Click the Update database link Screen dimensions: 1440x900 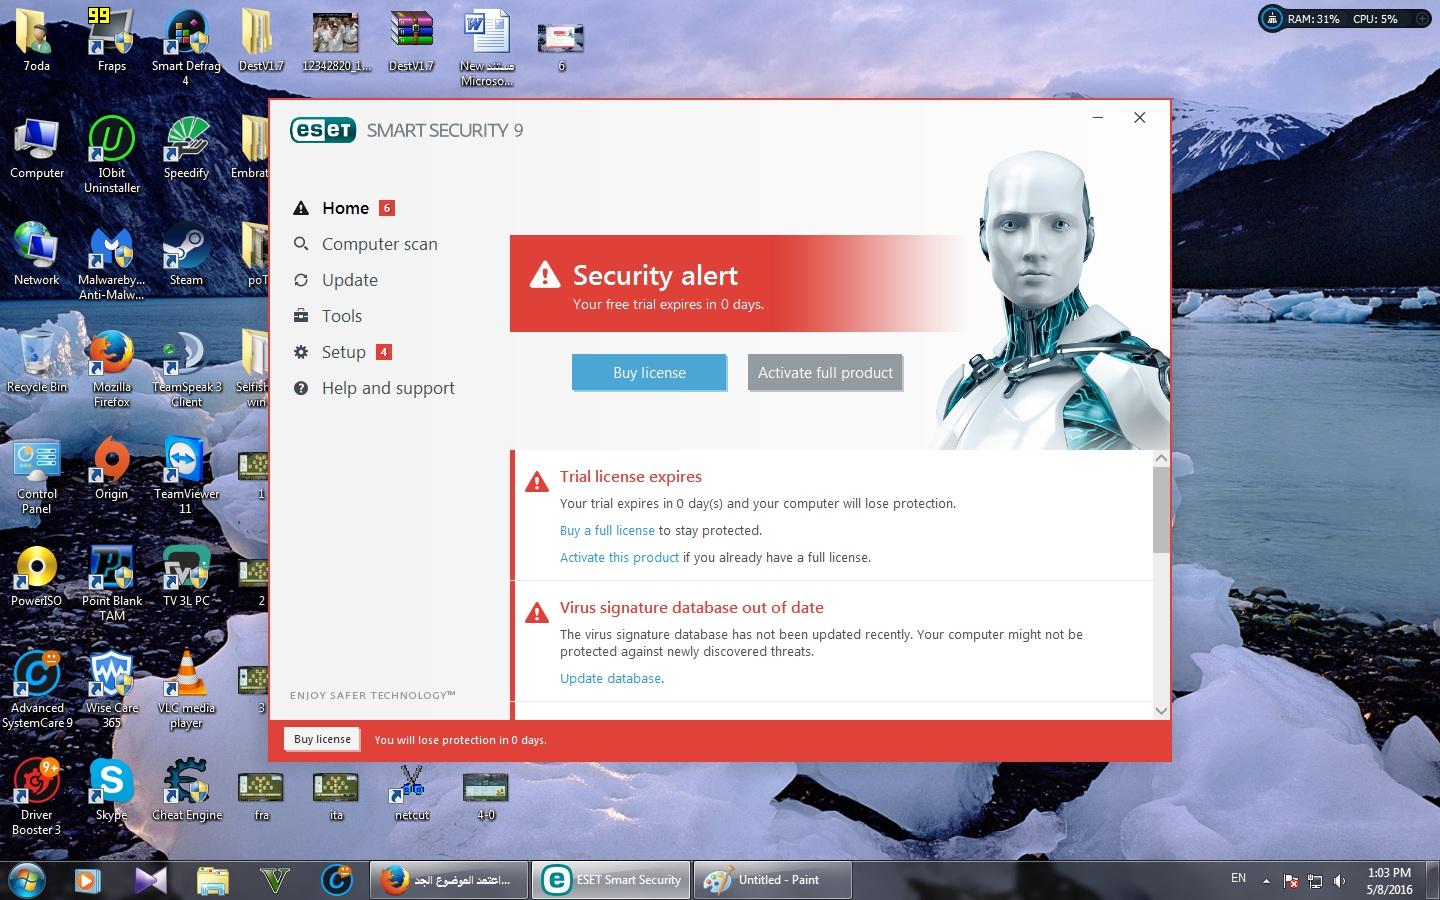(x=610, y=679)
